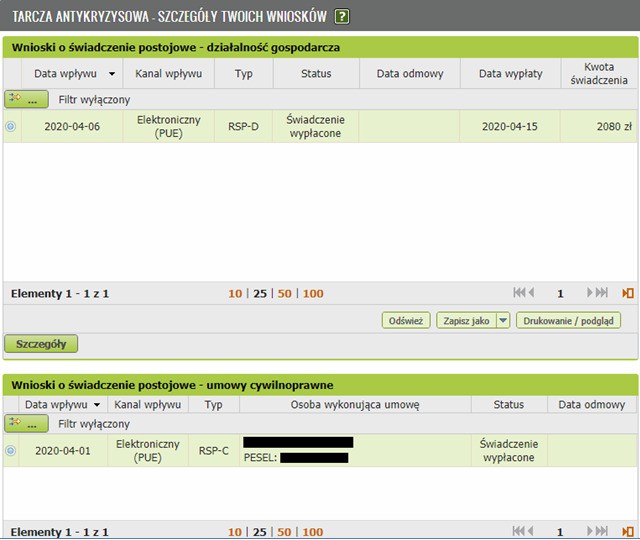Show 100 items per page in działalność gospodarcza table
640x540 pixels.
point(313,293)
